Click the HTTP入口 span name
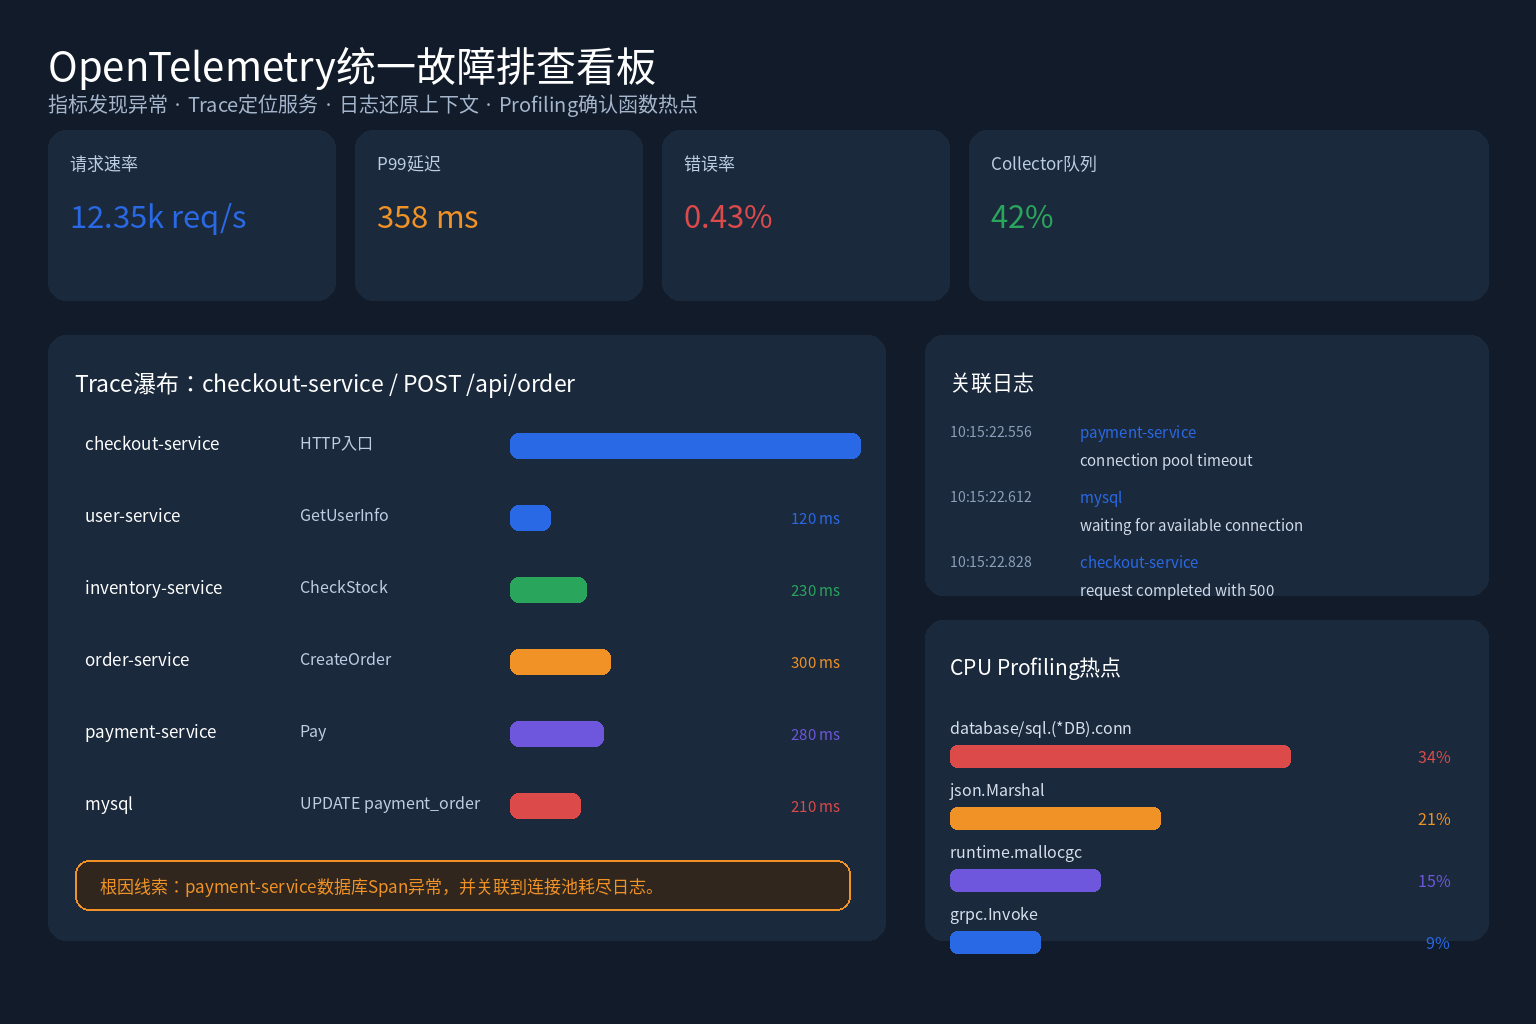The width and height of the screenshot is (1536, 1024). click(x=336, y=443)
